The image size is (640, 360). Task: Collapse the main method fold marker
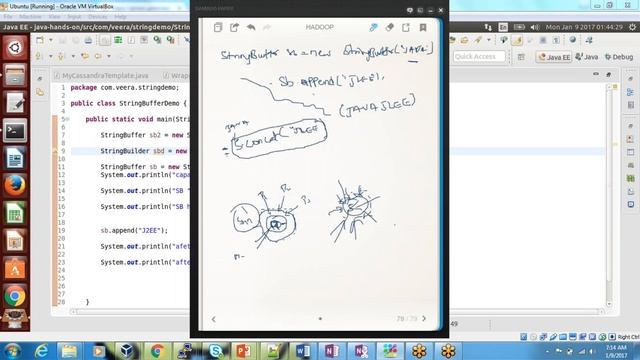click(68, 119)
